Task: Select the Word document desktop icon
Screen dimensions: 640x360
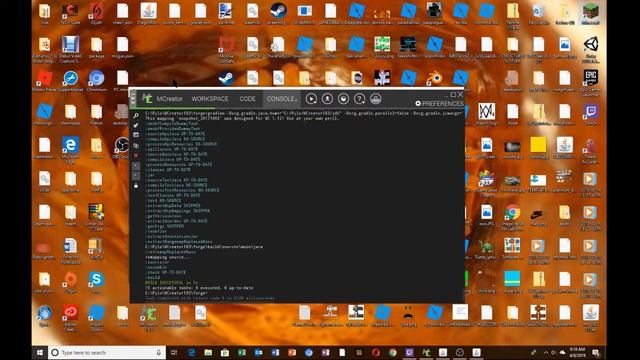Action: pos(70,251)
